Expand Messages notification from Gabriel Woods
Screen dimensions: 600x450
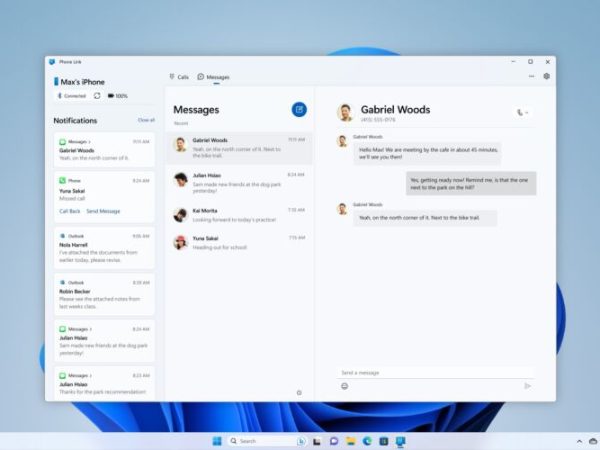coord(90,142)
